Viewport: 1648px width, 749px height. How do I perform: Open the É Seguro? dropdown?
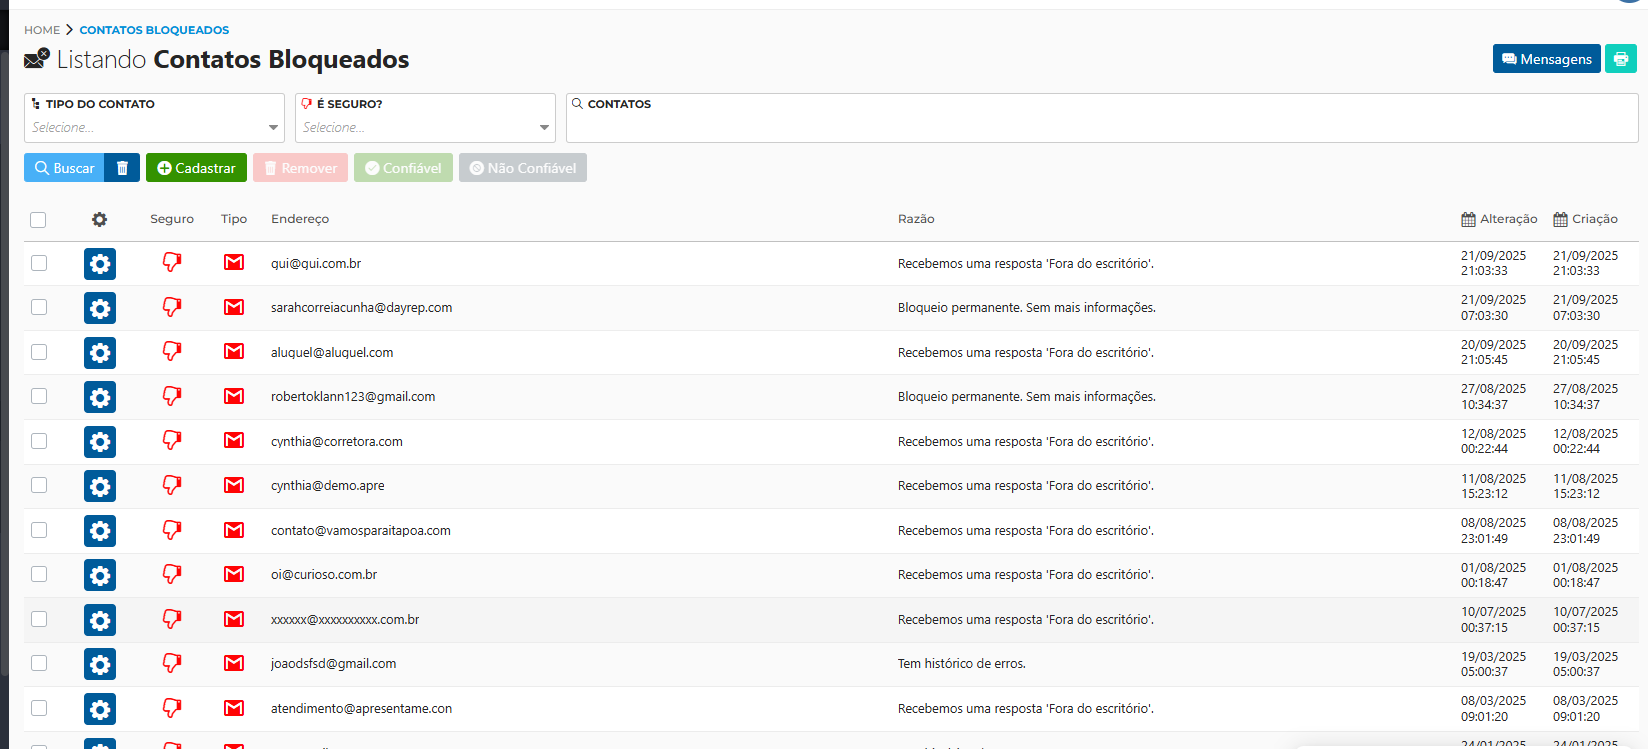[x=425, y=127]
